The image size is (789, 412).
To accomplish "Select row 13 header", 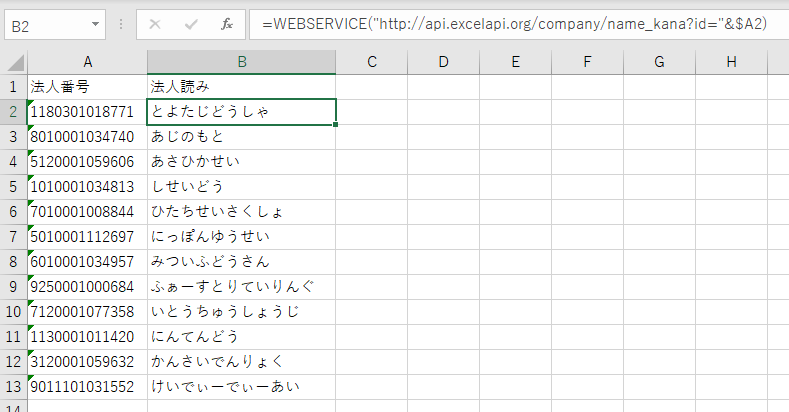I will (14, 386).
